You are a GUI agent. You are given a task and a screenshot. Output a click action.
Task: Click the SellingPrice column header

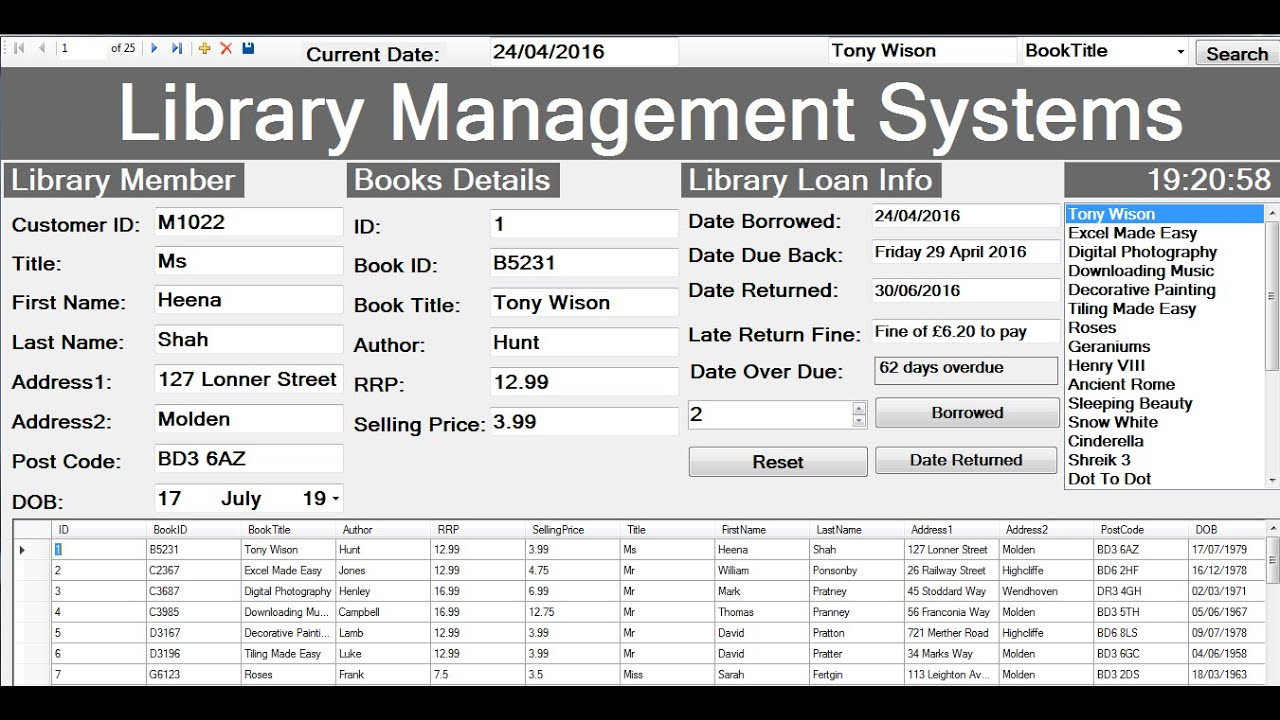click(573, 530)
